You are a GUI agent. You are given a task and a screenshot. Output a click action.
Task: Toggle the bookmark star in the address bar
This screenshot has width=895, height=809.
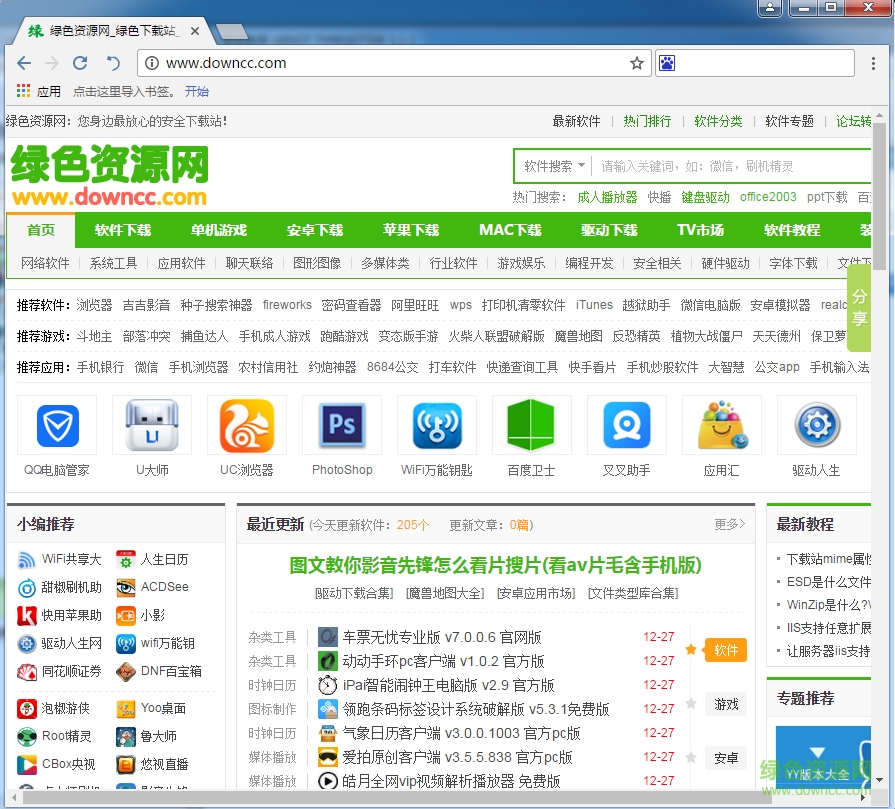(636, 63)
